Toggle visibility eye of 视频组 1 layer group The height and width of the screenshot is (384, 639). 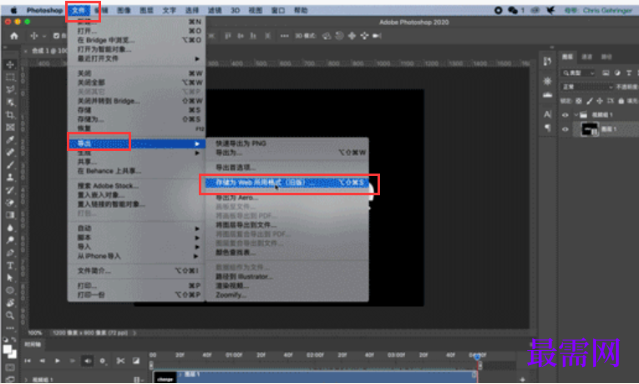pos(565,115)
